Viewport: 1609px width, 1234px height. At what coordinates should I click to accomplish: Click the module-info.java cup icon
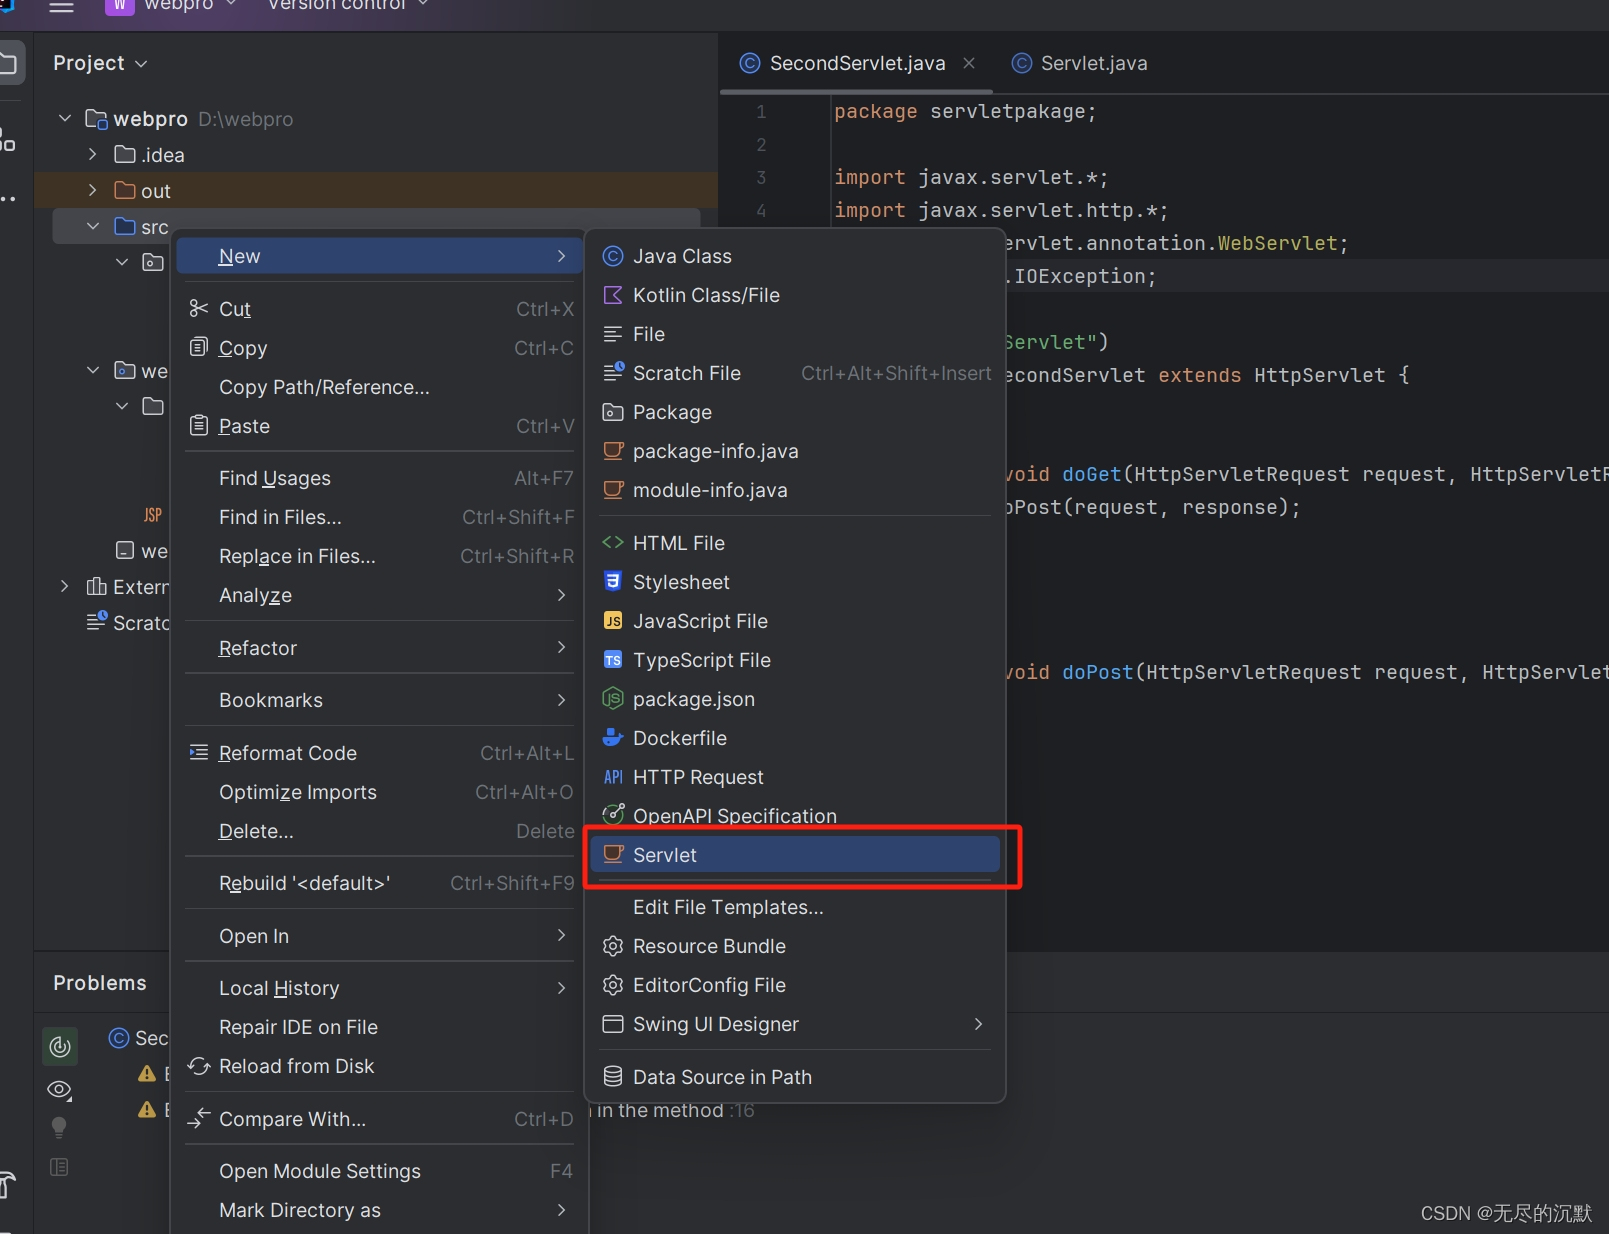pyautogui.click(x=613, y=490)
